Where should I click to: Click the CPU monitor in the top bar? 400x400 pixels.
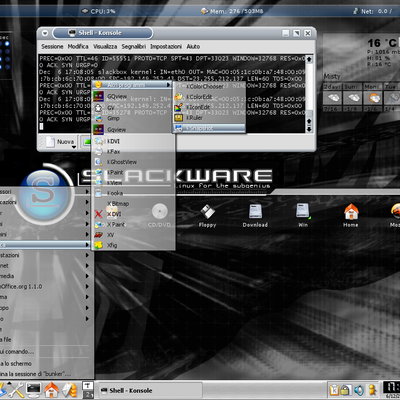point(99,11)
